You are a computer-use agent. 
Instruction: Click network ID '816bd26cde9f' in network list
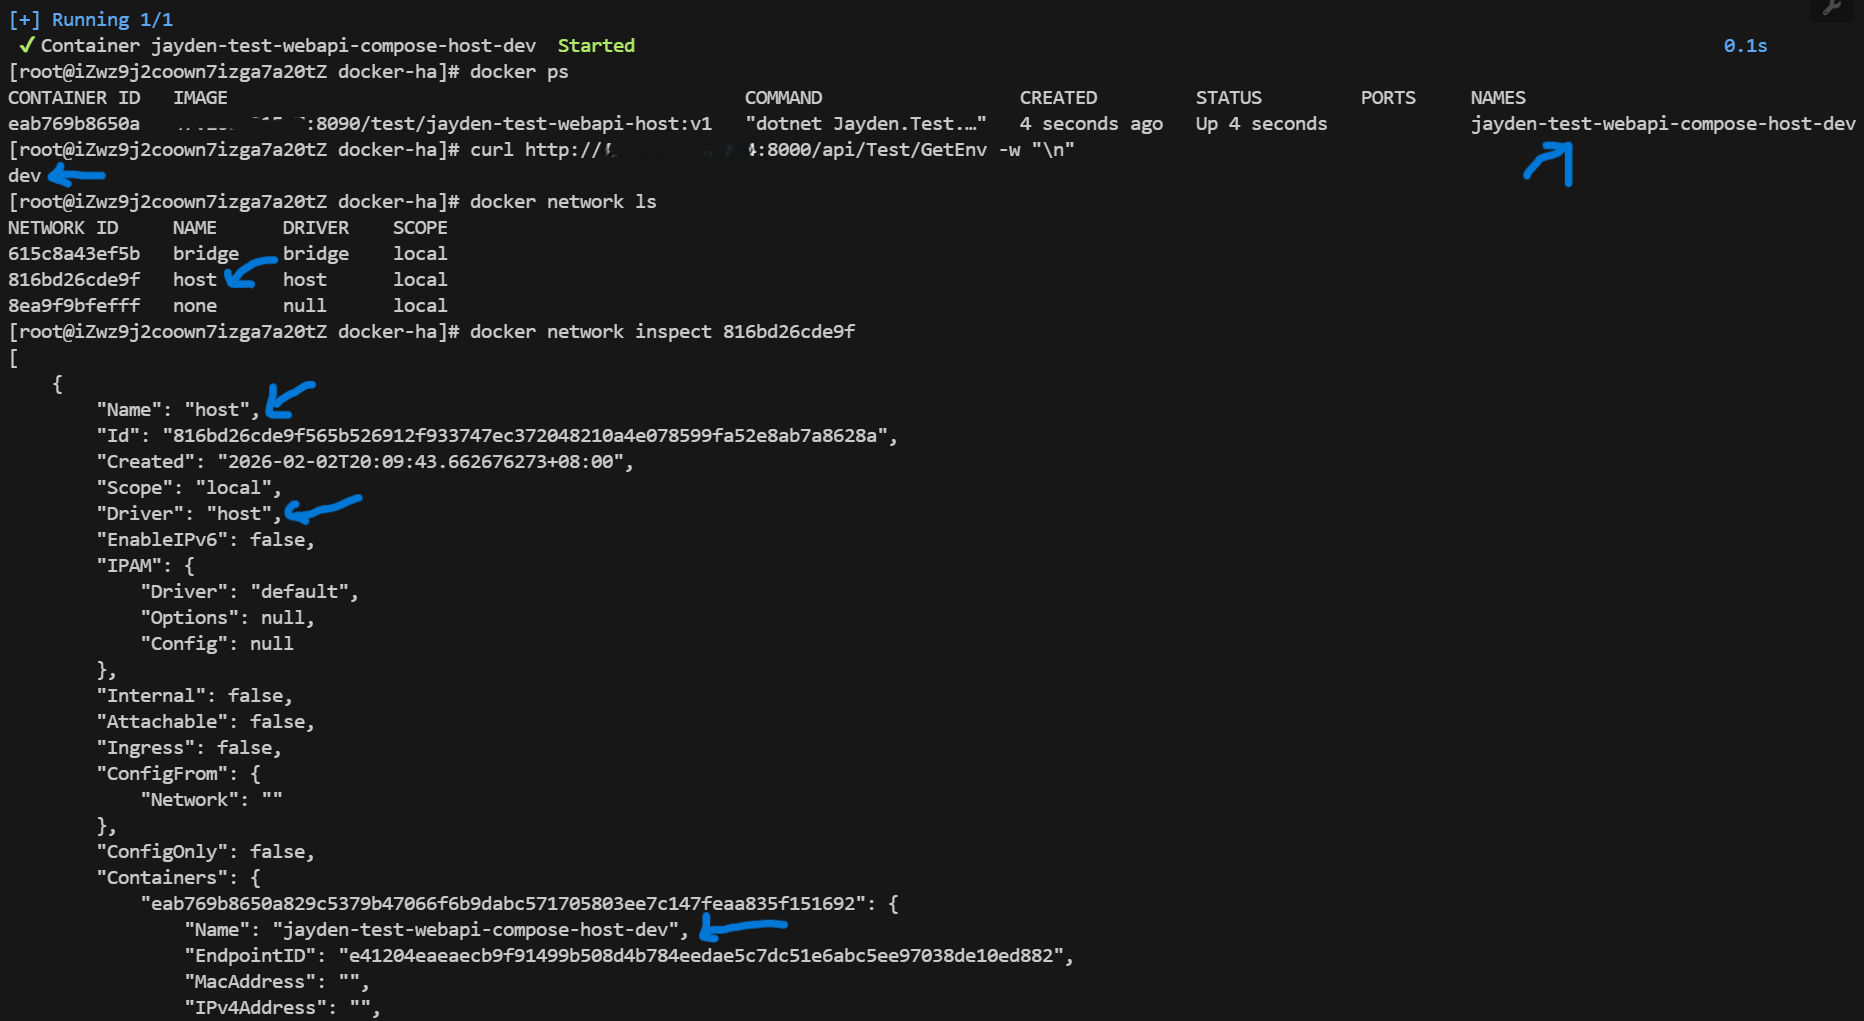[74, 280]
